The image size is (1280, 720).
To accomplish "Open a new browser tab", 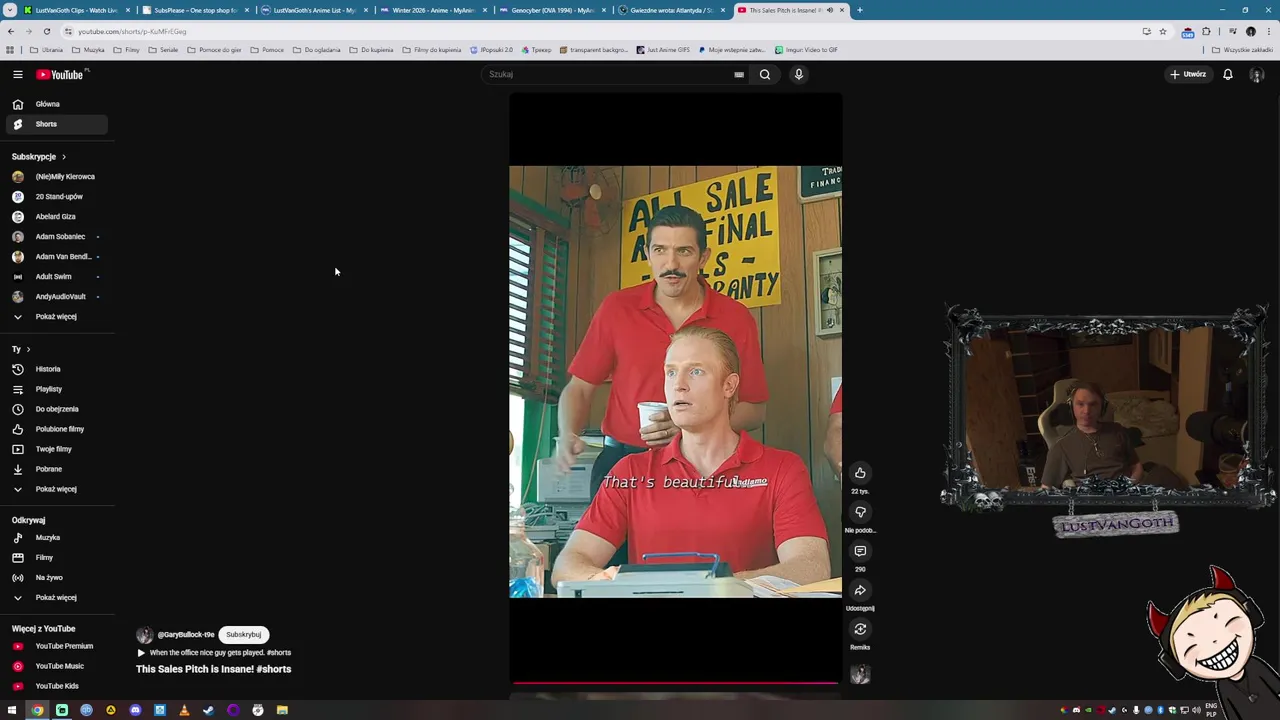I will (859, 10).
